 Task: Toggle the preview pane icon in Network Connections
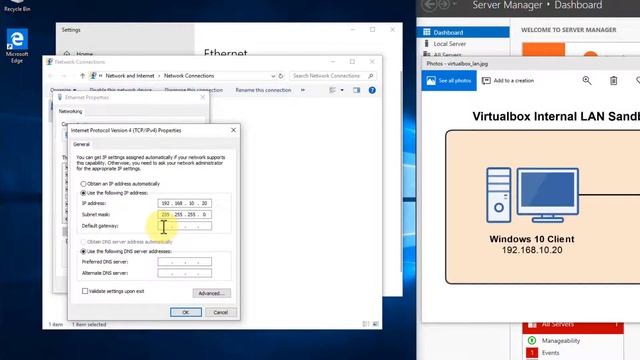356,90
